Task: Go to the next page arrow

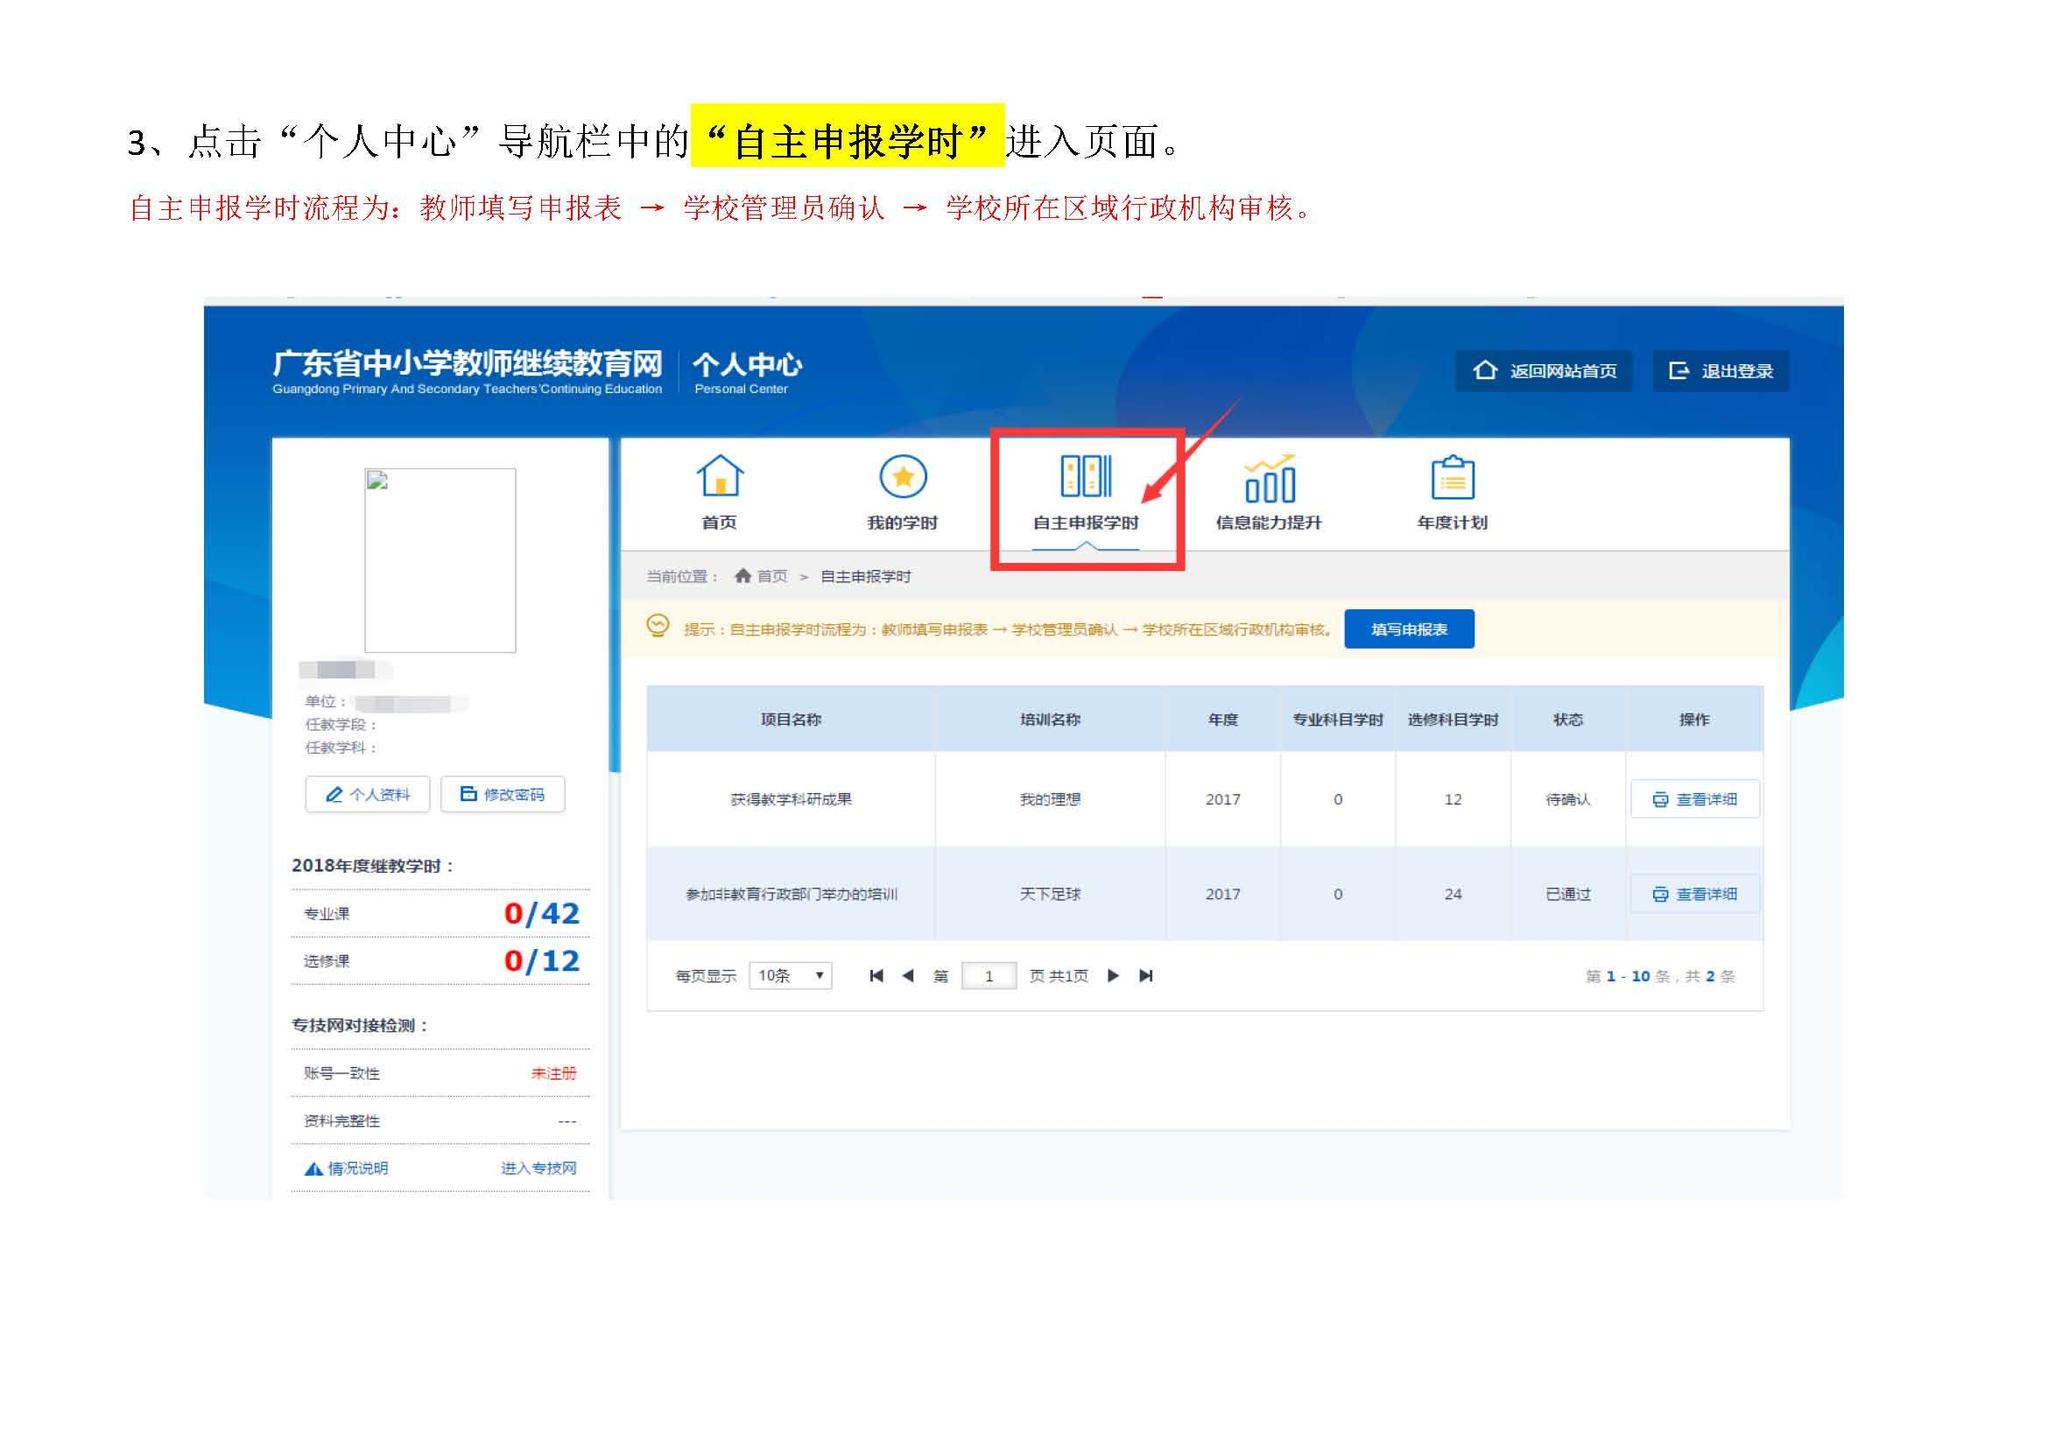Action: 1113,976
